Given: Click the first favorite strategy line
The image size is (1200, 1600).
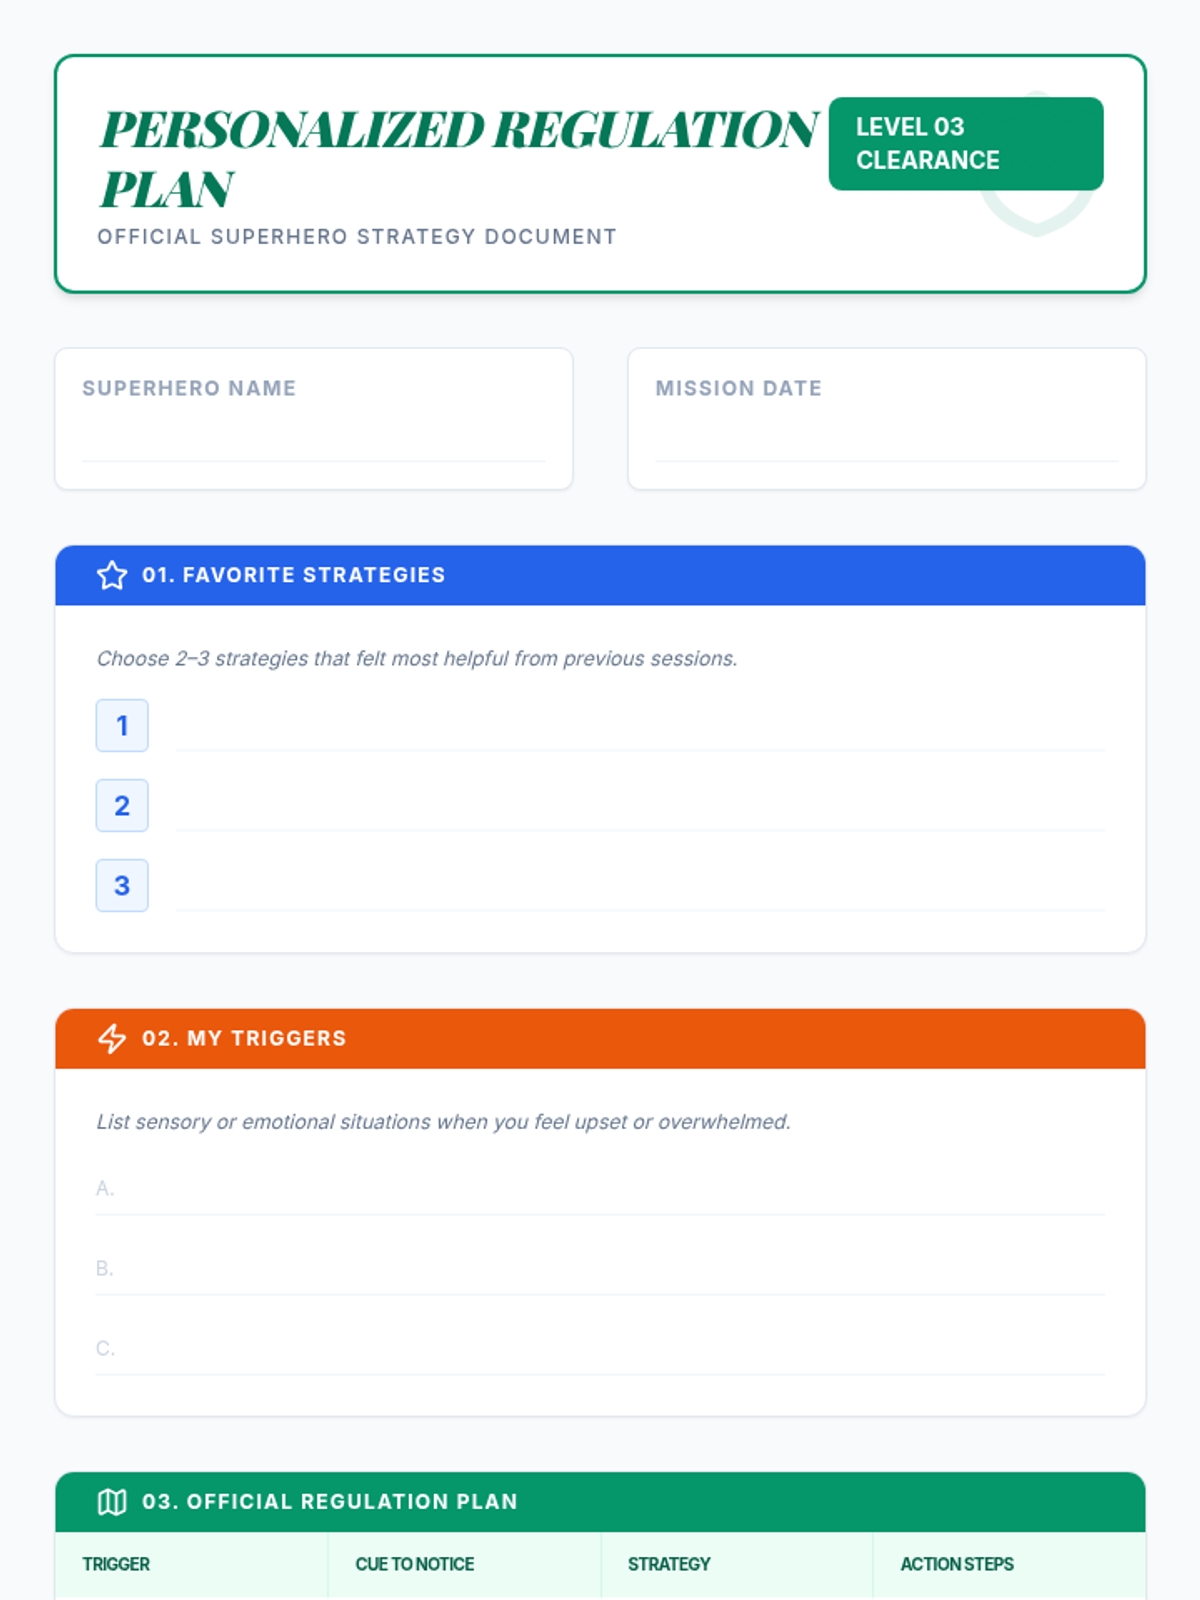Looking at the screenshot, I should point(640,726).
